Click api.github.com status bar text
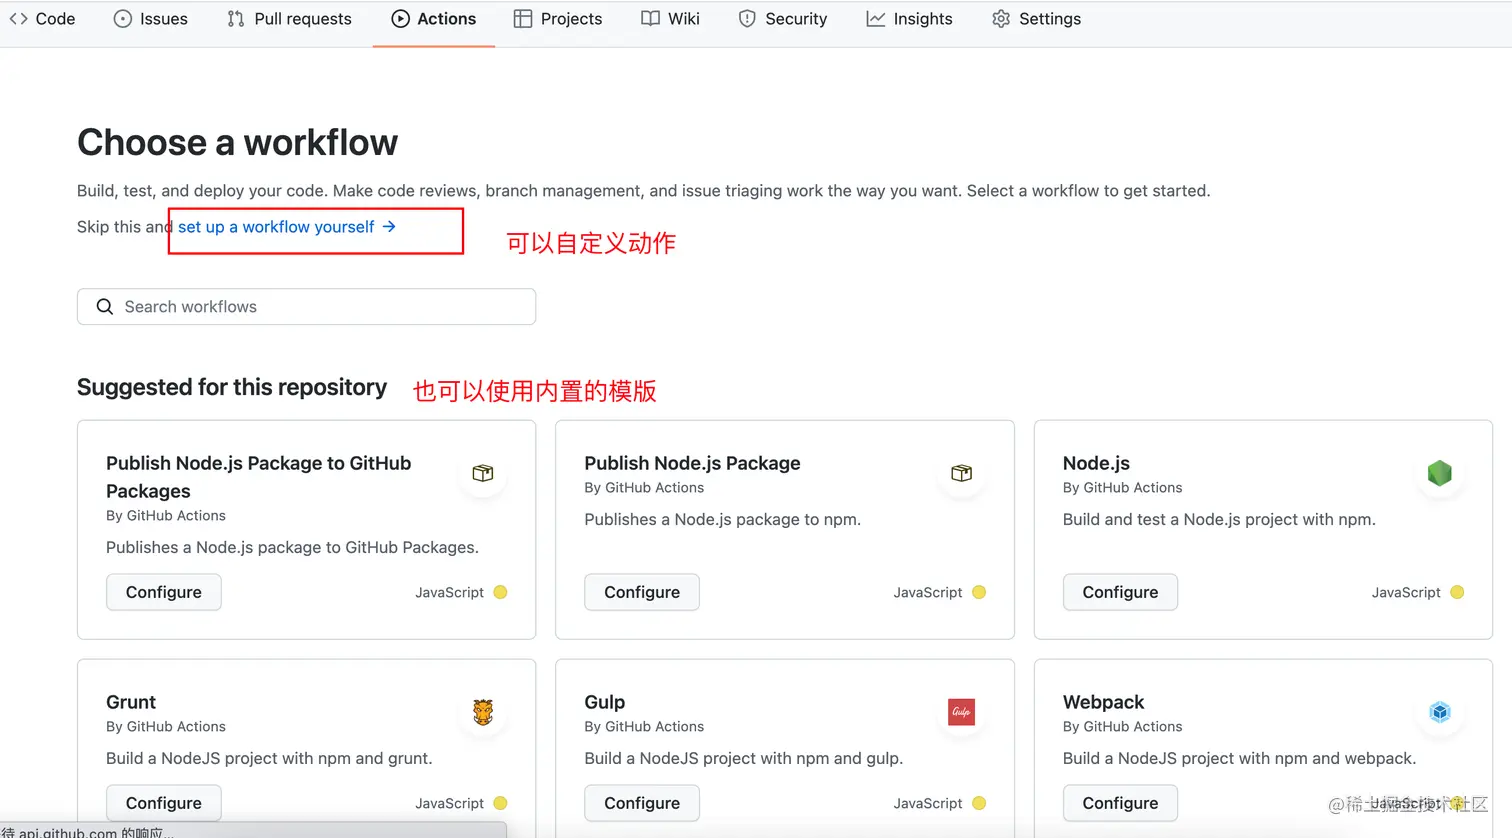Screen dimensions: 1512x838 (x=88, y=832)
